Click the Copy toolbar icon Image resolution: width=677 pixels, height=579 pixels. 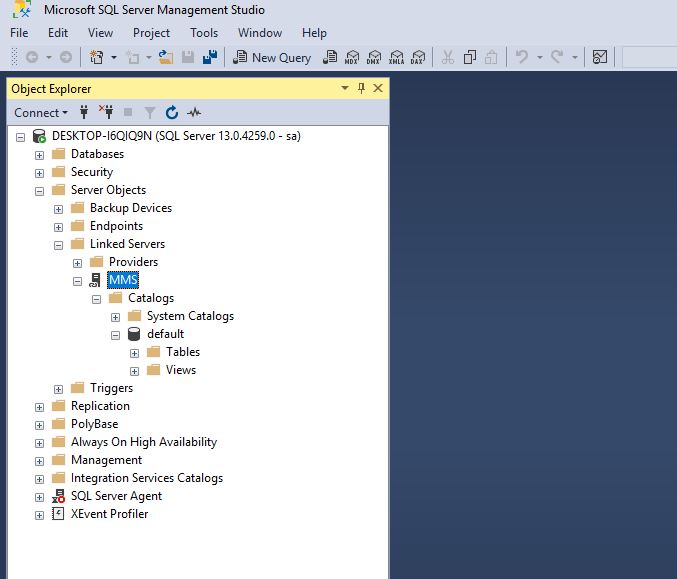click(470, 57)
